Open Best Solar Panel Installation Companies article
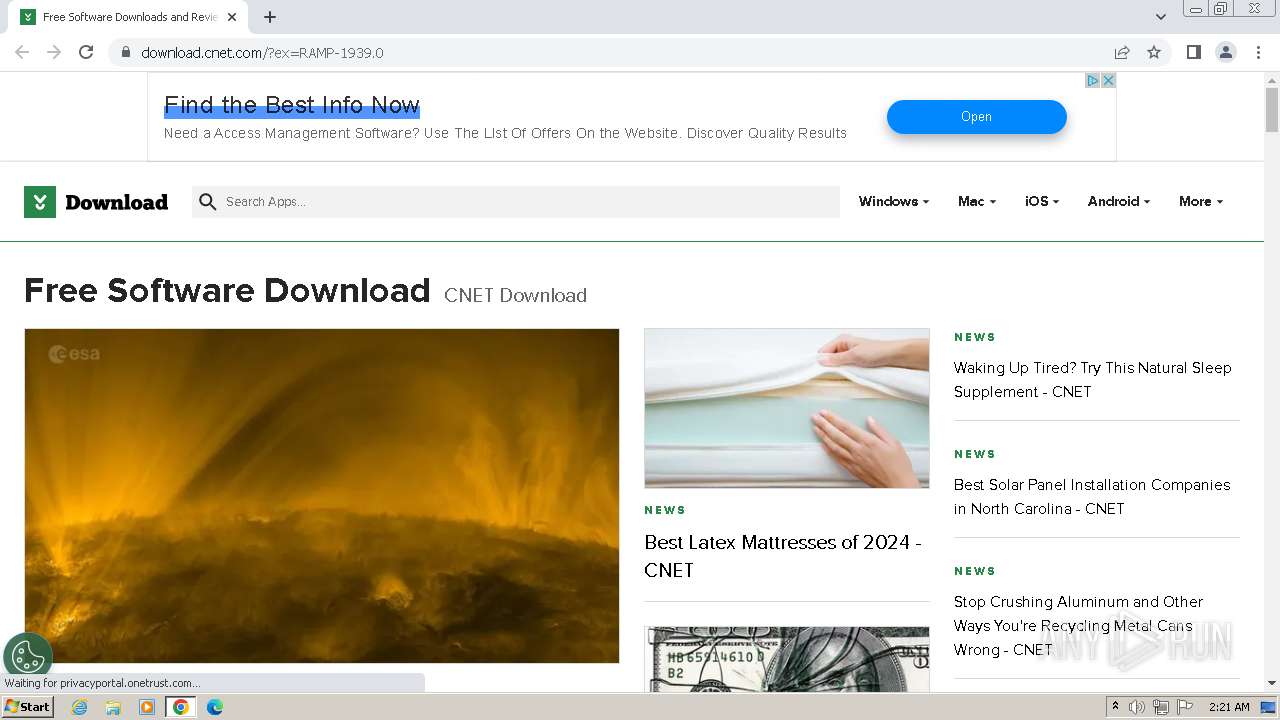 [1092, 497]
